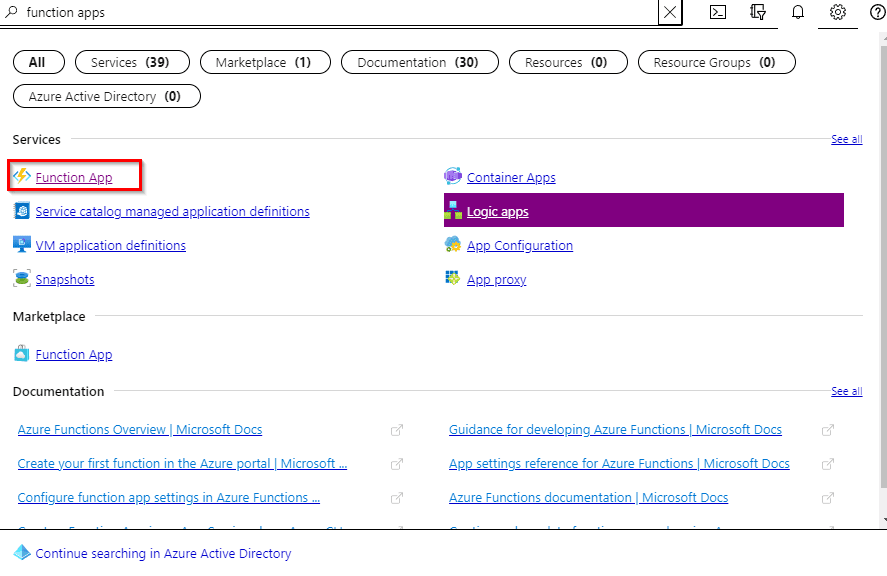Open Cloud Shell from top bar

pos(718,13)
